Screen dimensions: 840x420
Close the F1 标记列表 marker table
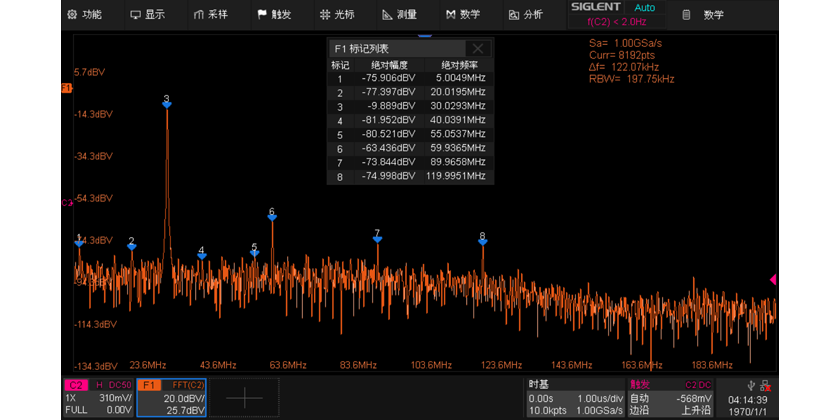point(479,48)
